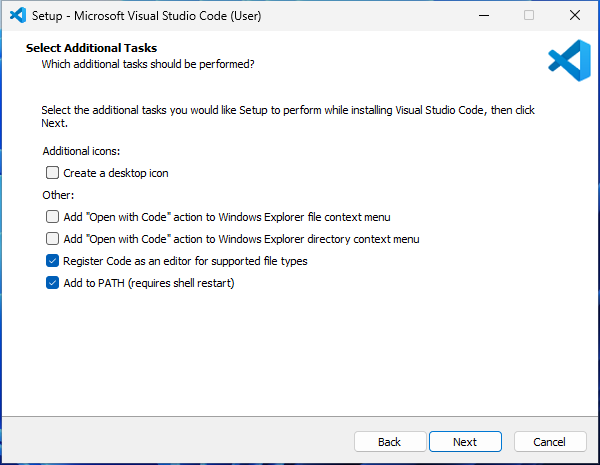
Task: Uncheck Register Code as an editor option
Action: coord(52,261)
